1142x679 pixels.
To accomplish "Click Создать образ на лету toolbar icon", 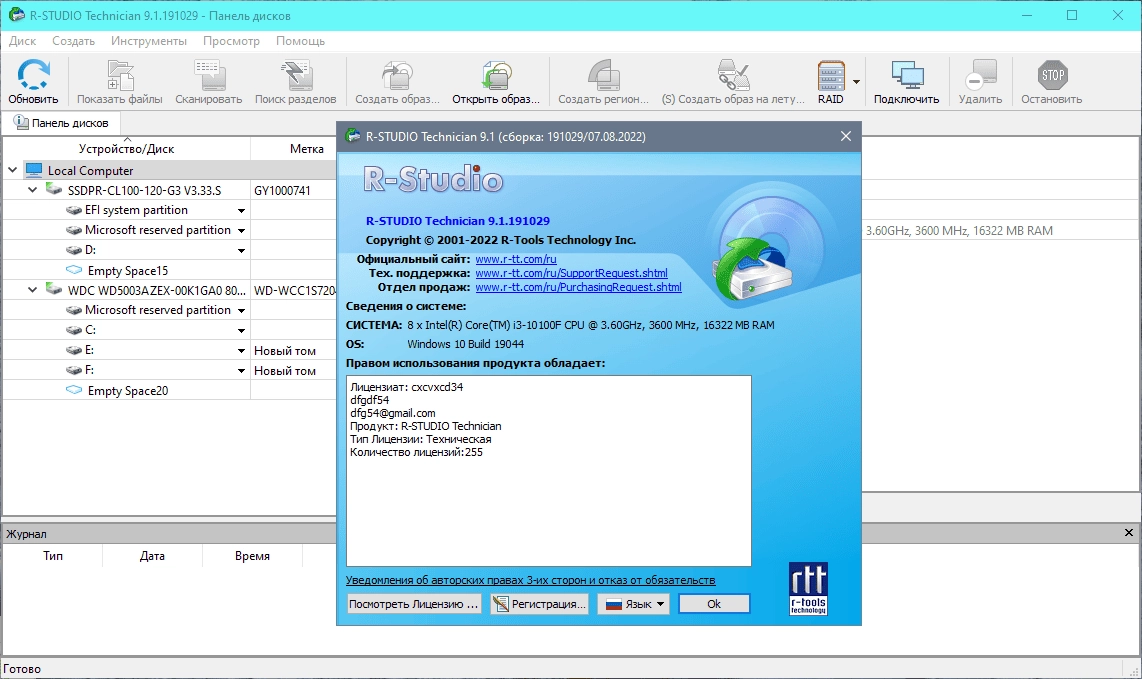I will tap(733, 75).
